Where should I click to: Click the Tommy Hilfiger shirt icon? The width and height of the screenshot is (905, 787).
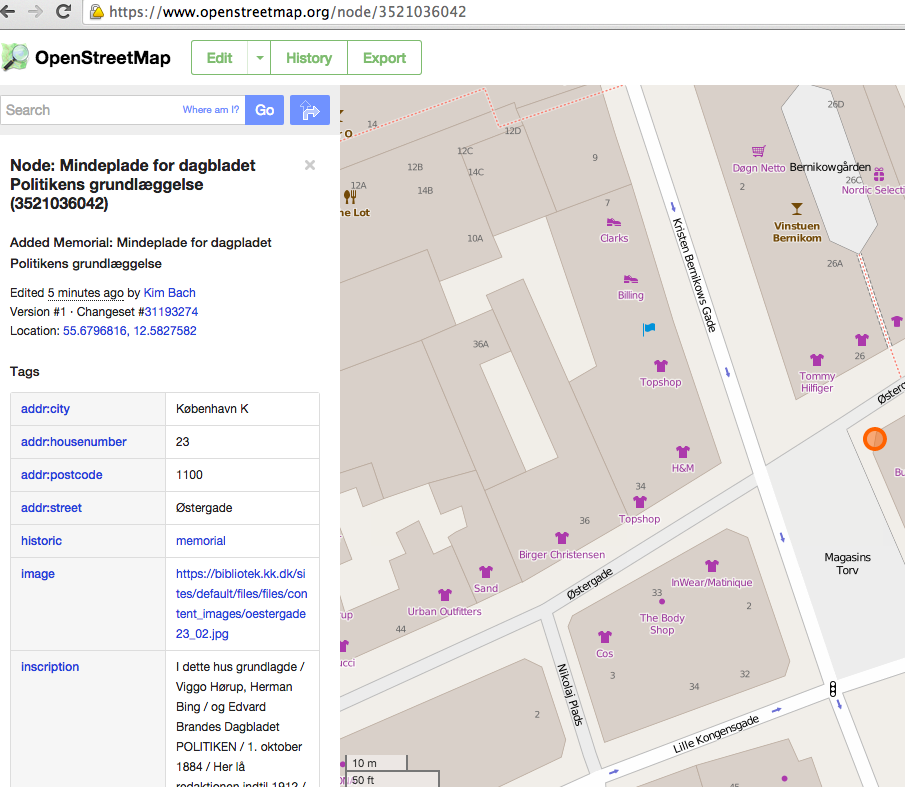pos(817,360)
